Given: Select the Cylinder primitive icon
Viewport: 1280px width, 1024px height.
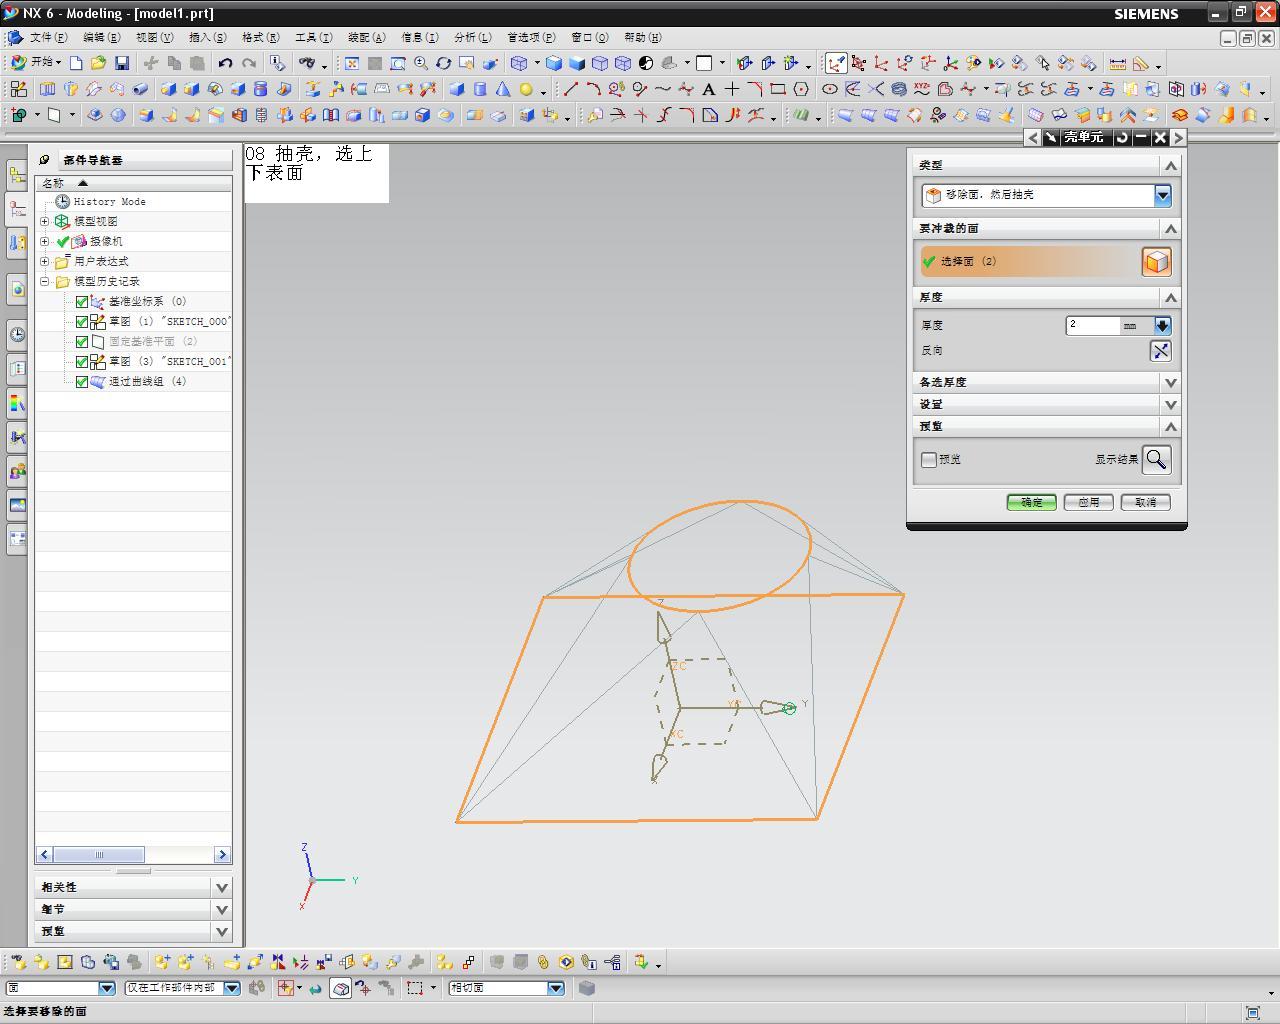Looking at the screenshot, I should click(480, 89).
